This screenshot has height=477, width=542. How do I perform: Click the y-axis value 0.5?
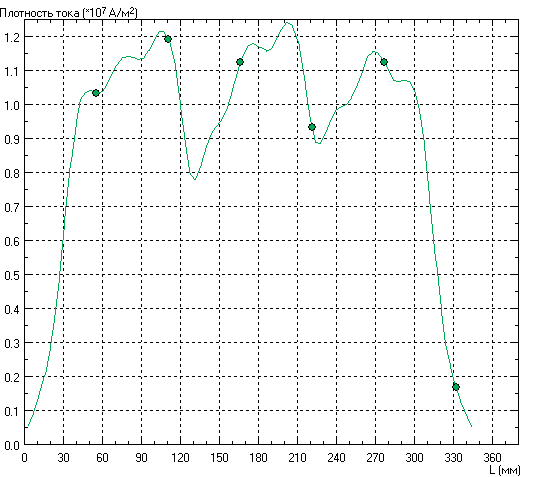click(12, 276)
